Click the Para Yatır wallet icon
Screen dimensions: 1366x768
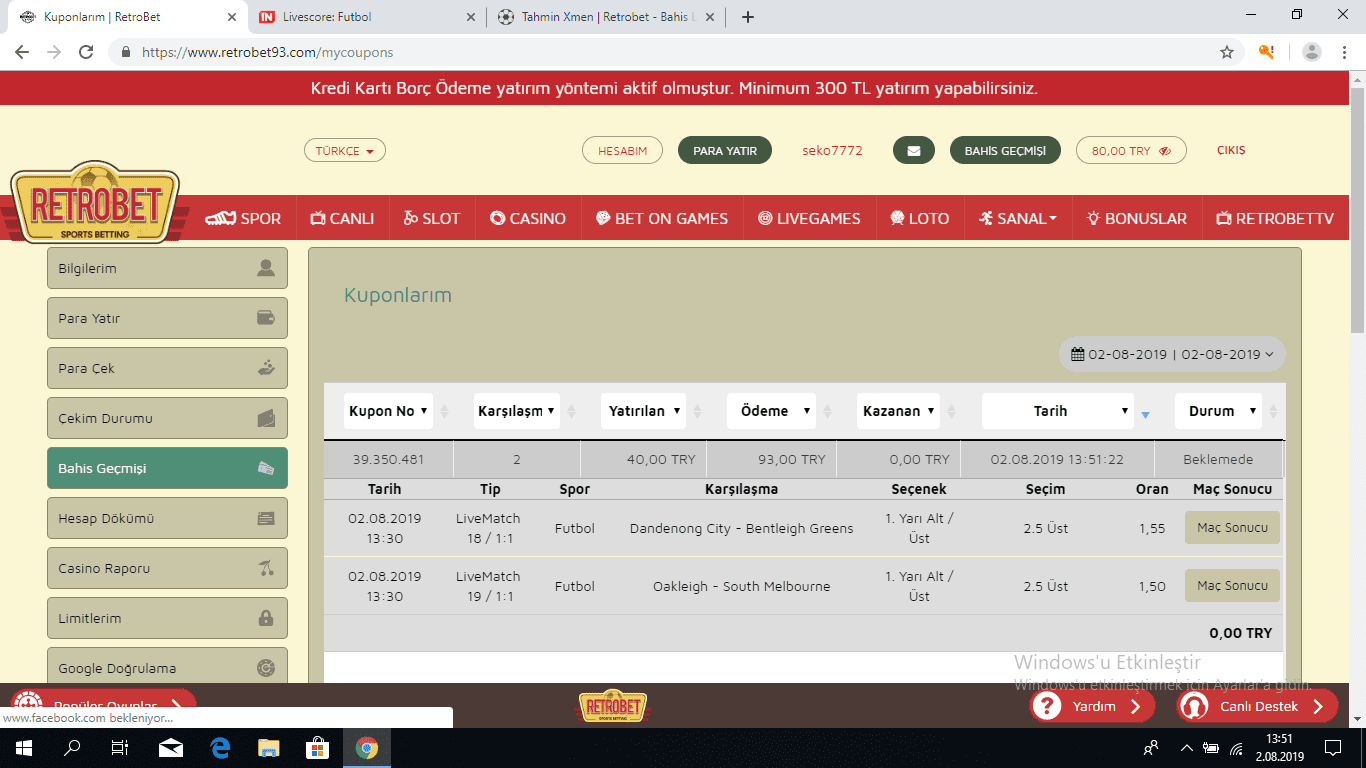coord(265,318)
